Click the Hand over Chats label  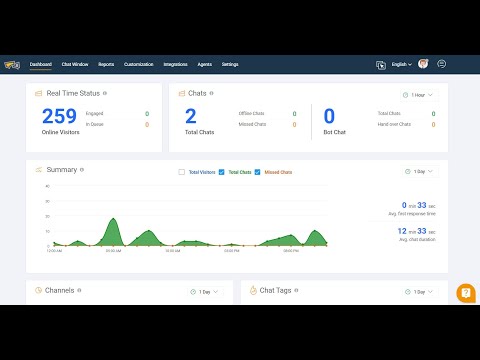coord(394,124)
